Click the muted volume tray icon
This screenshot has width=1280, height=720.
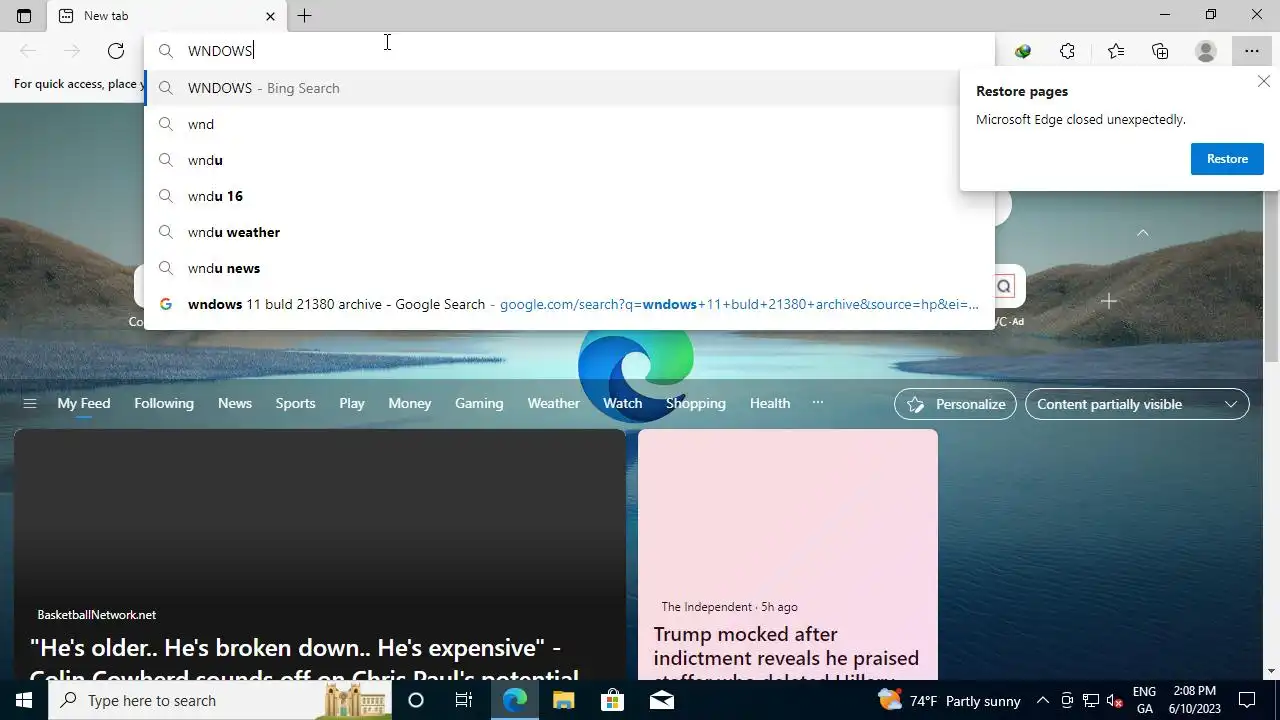tap(1115, 701)
